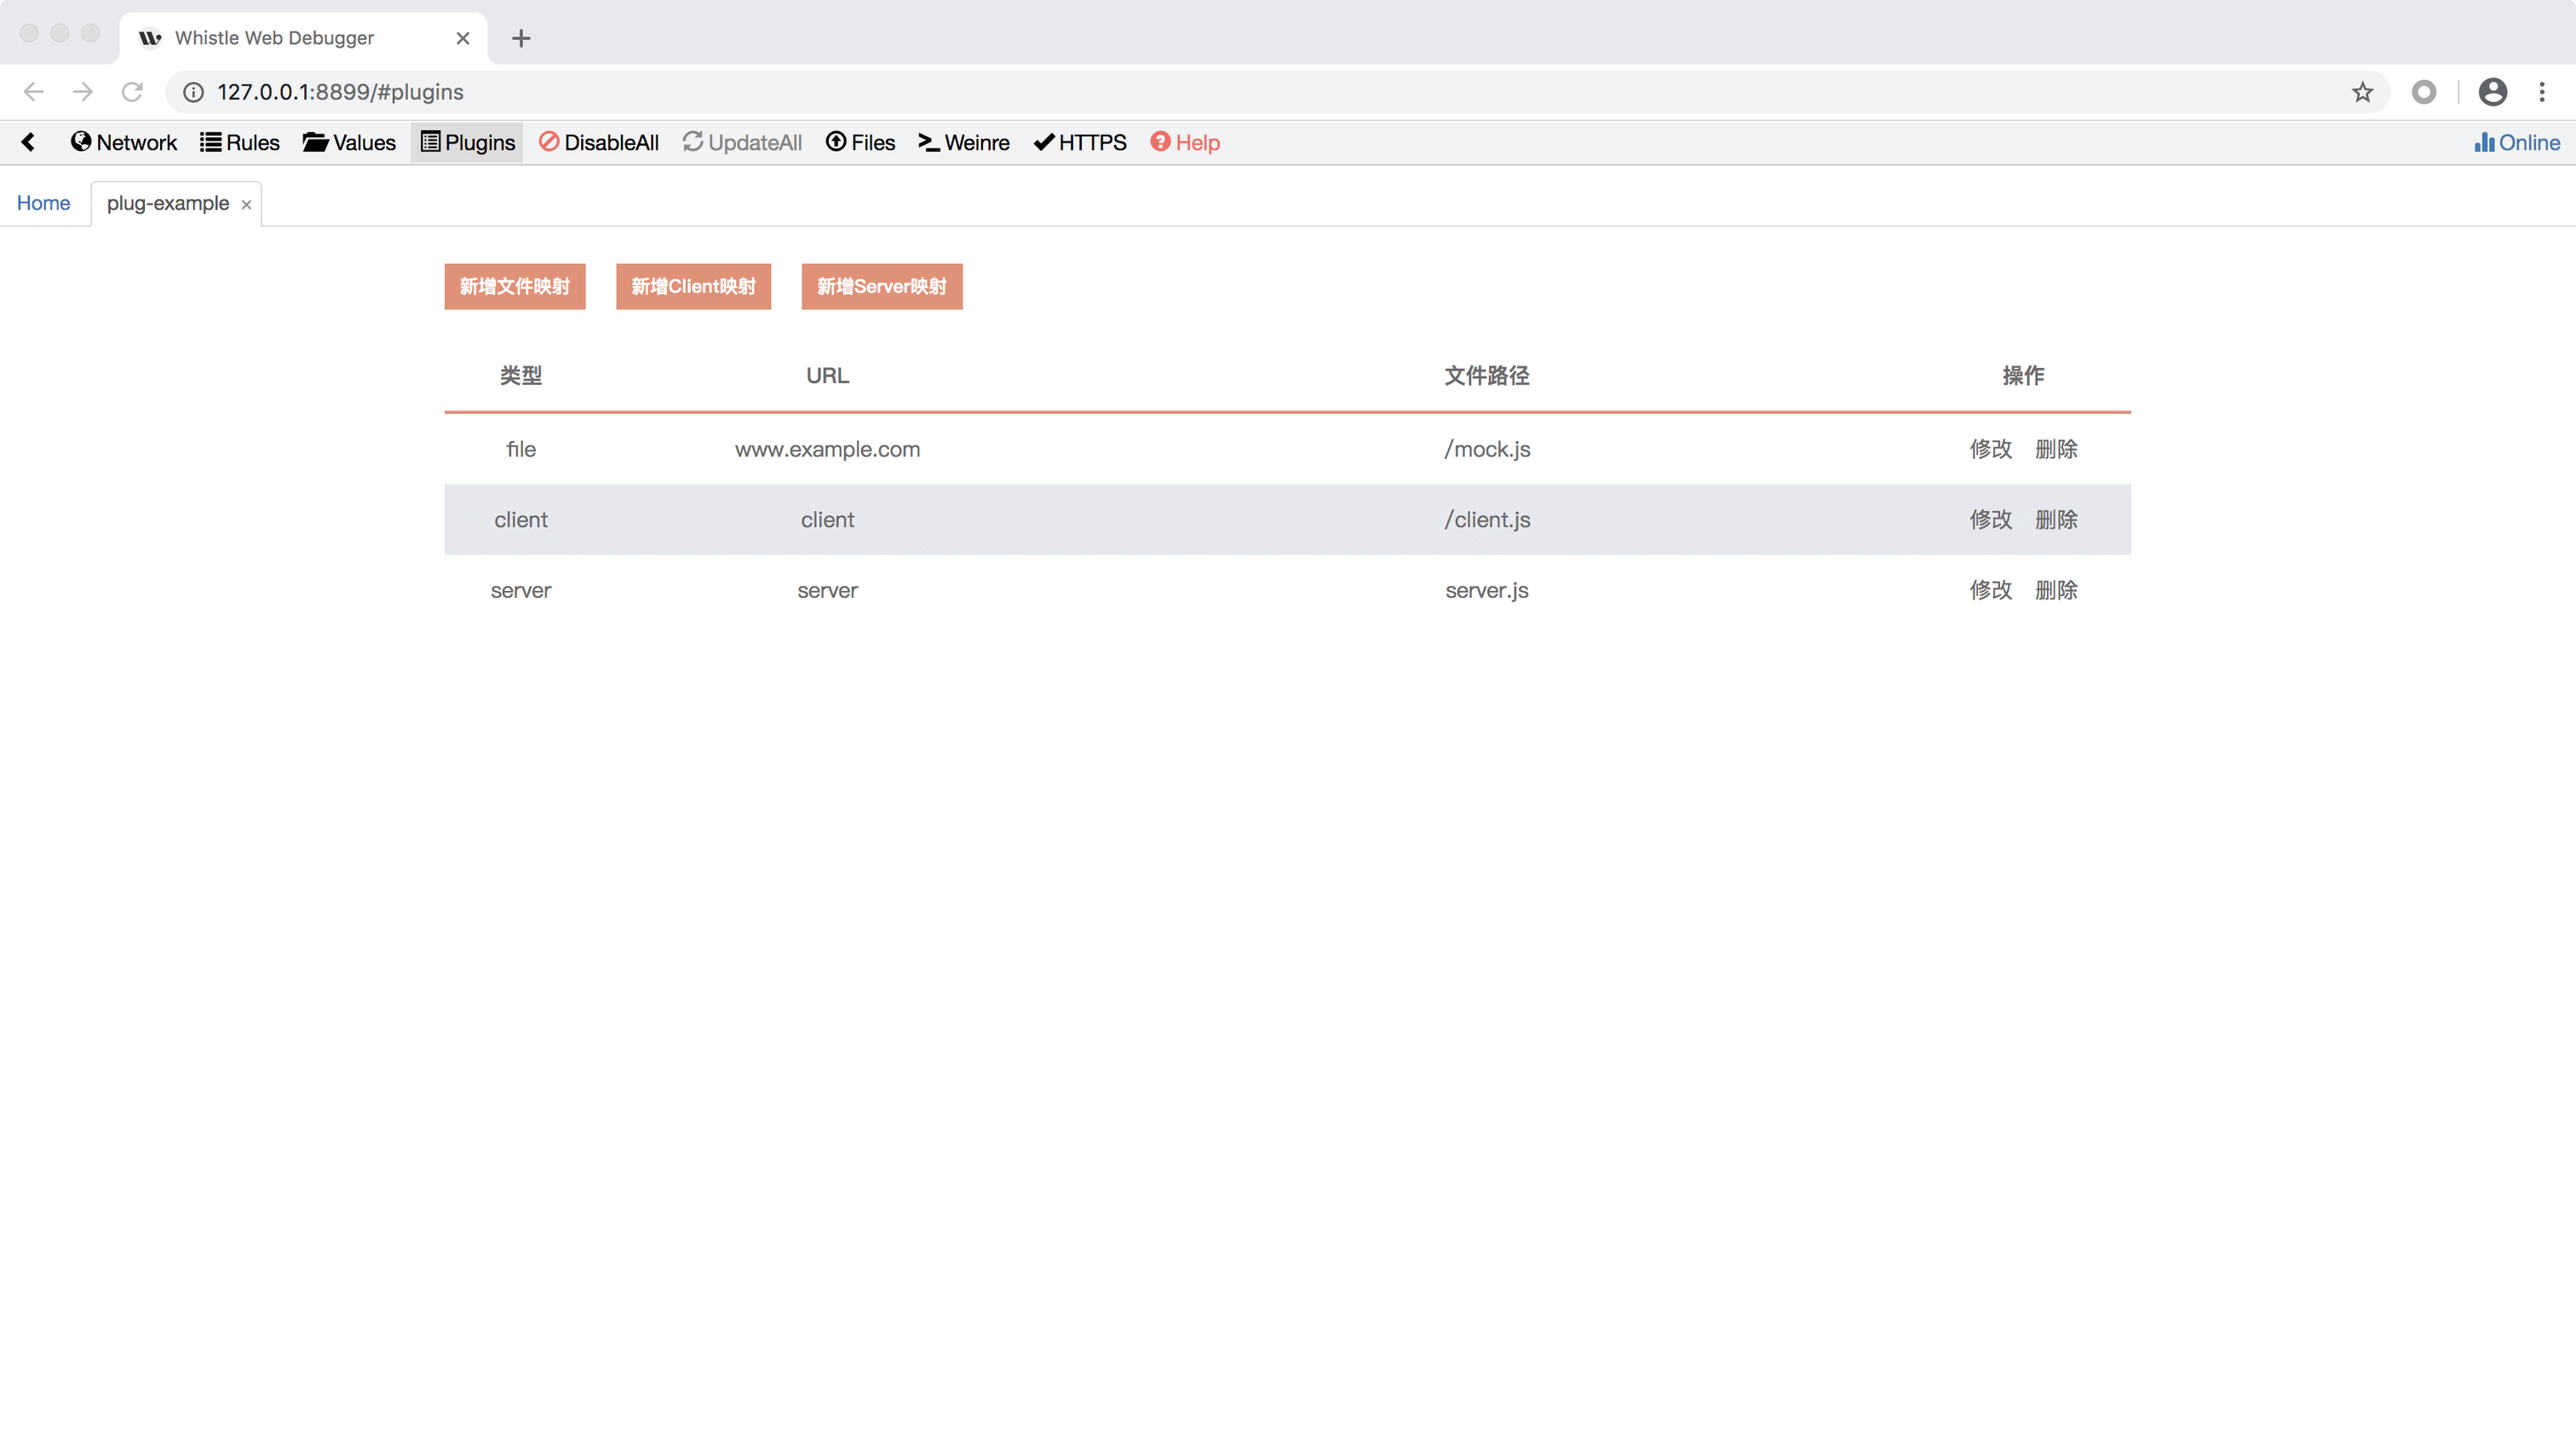Open the Weinre console
The width and height of the screenshot is (2576, 1453).
tap(964, 142)
